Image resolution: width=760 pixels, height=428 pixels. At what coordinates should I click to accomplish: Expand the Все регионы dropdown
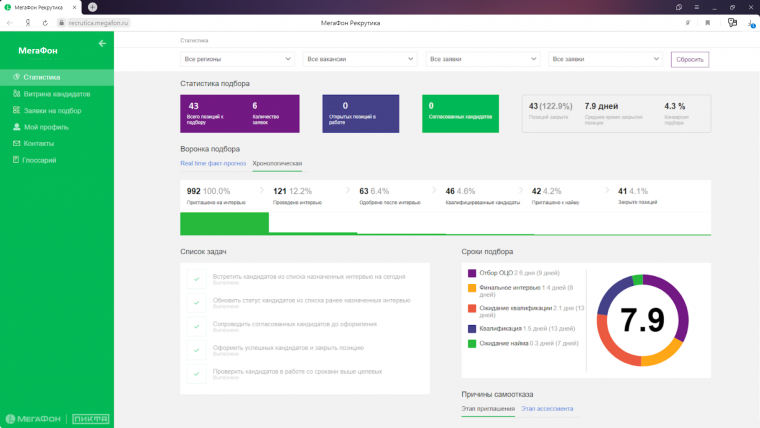(238, 60)
